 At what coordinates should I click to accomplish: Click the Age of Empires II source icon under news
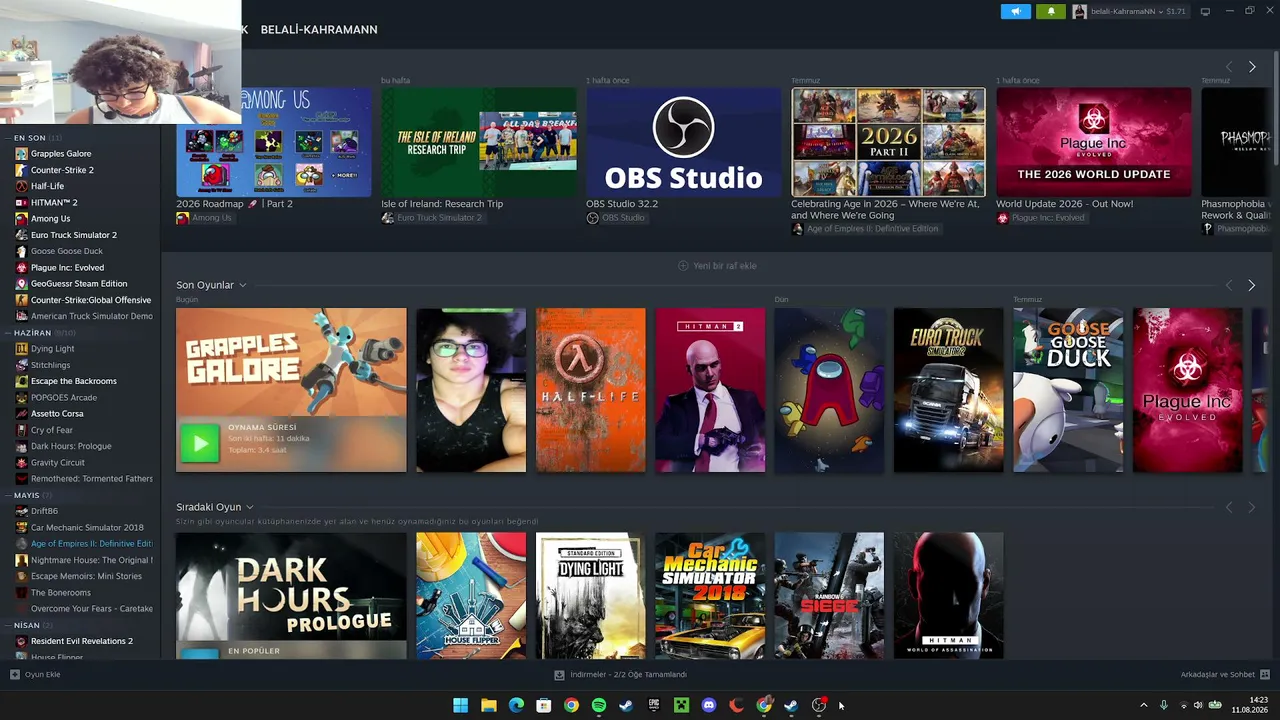(797, 229)
